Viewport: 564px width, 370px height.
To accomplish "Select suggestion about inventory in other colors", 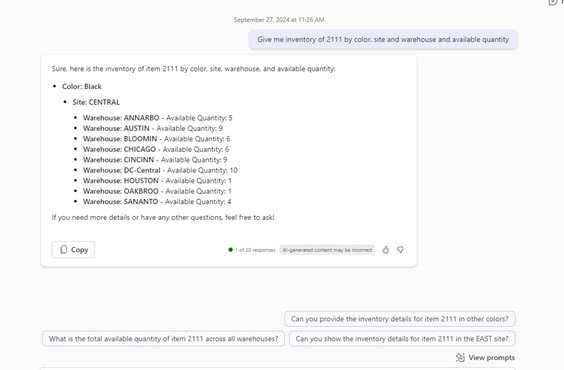I will coord(400,319).
